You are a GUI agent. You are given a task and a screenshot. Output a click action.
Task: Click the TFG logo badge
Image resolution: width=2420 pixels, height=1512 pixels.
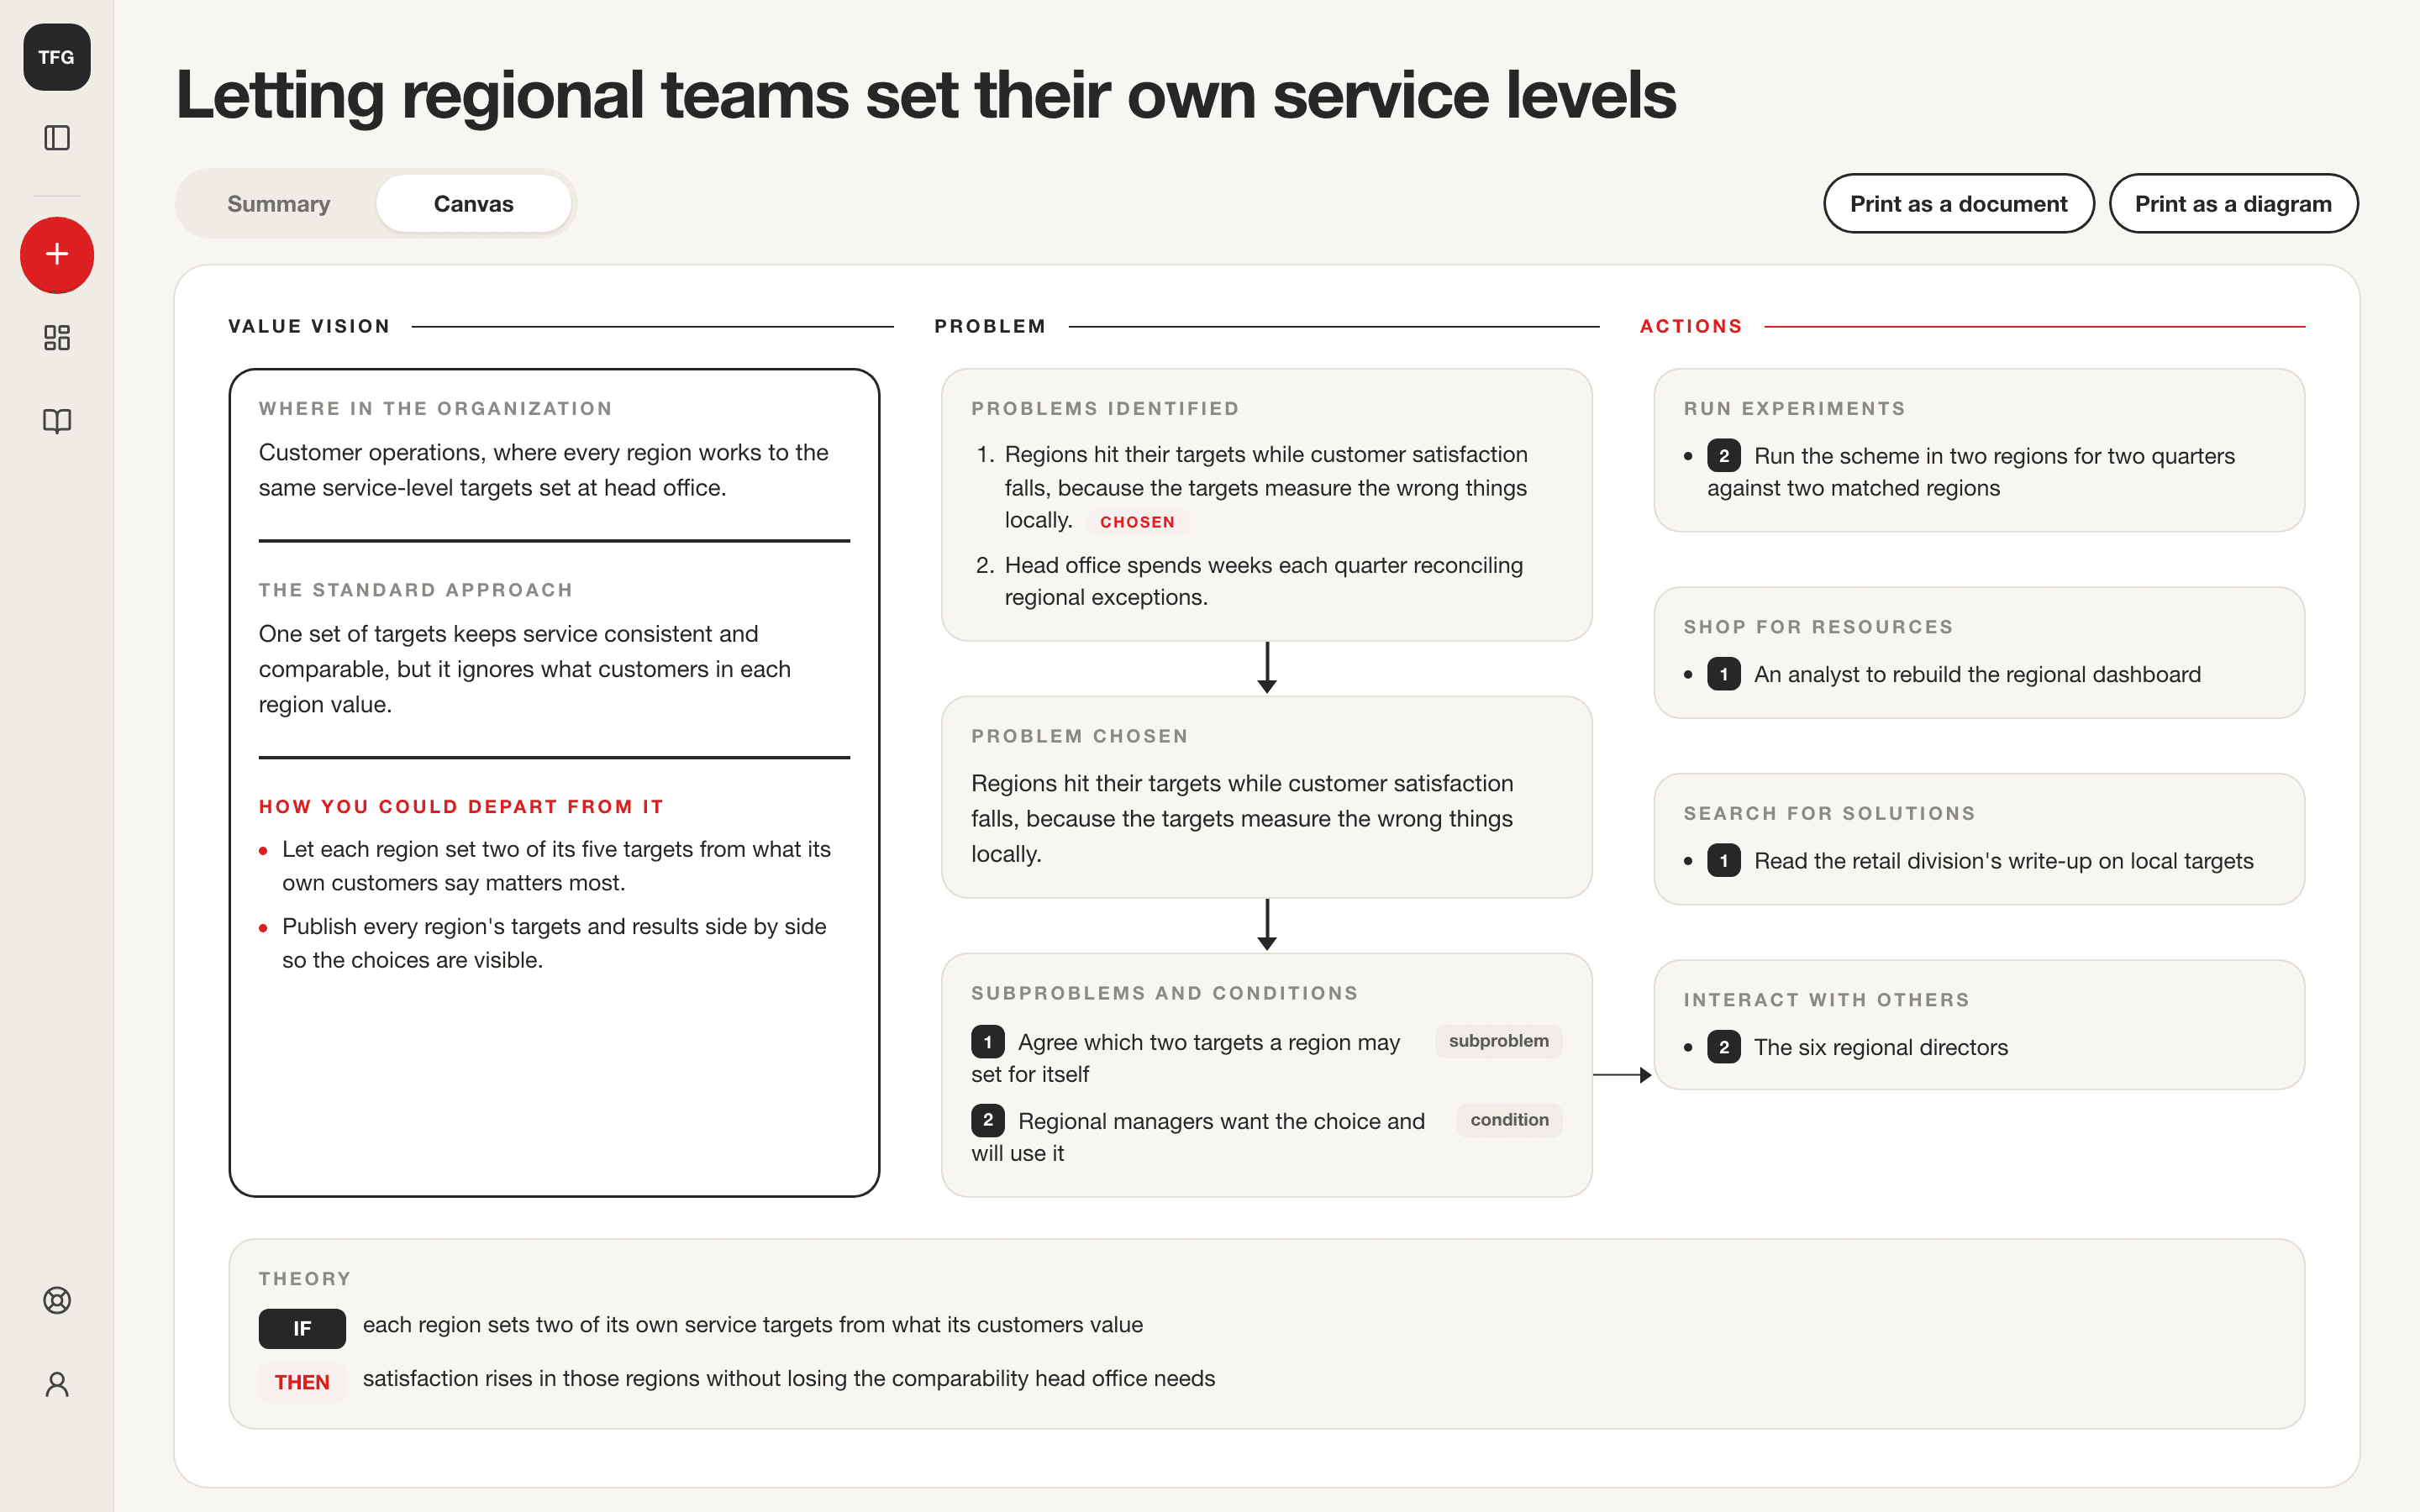tap(57, 57)
